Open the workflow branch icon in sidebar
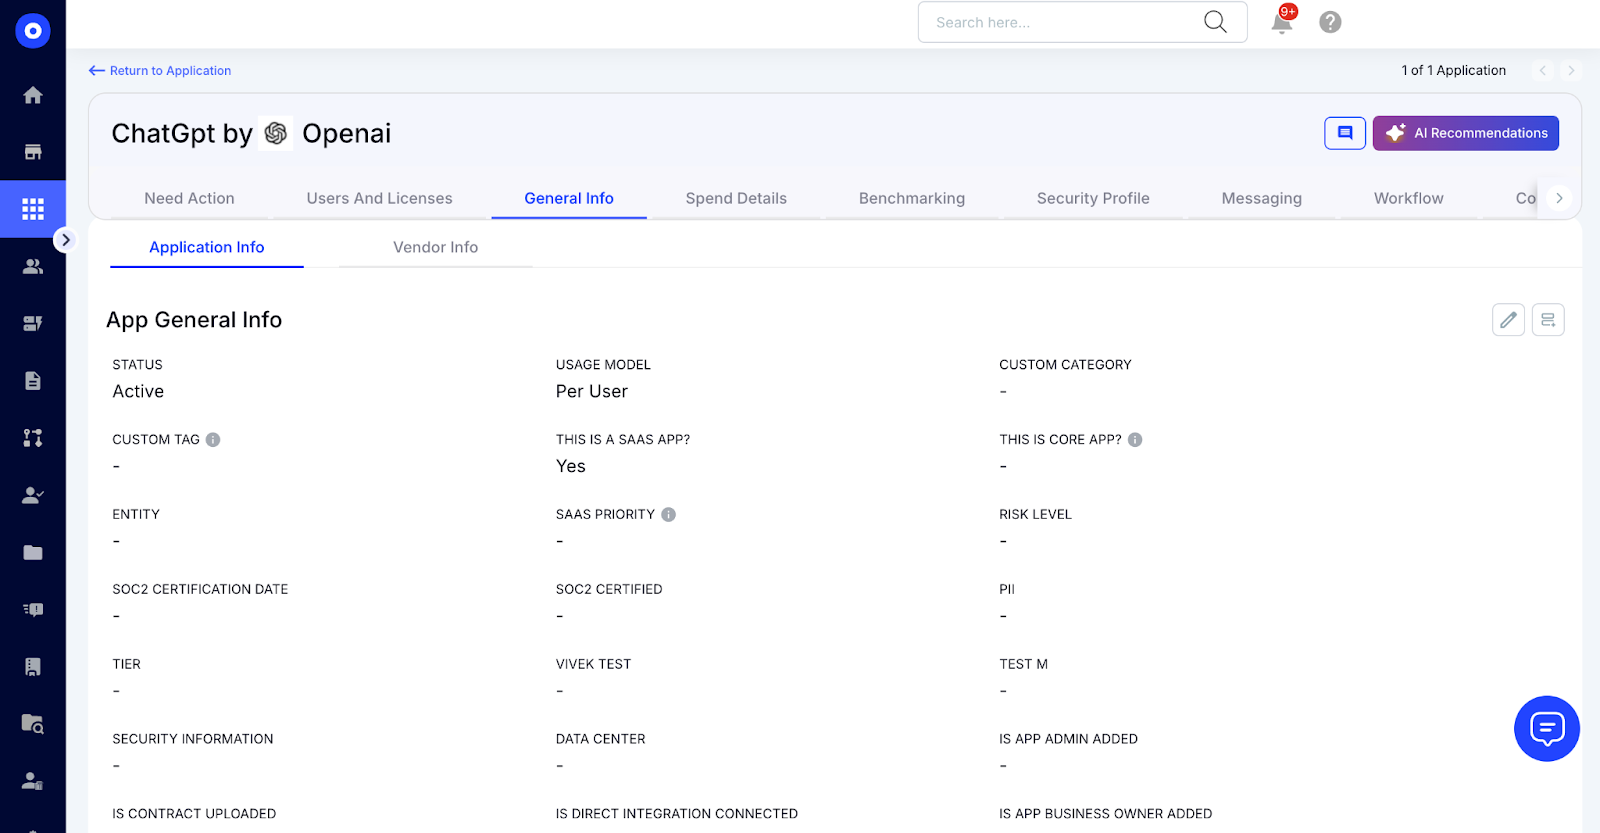 (x=33, y=438)
